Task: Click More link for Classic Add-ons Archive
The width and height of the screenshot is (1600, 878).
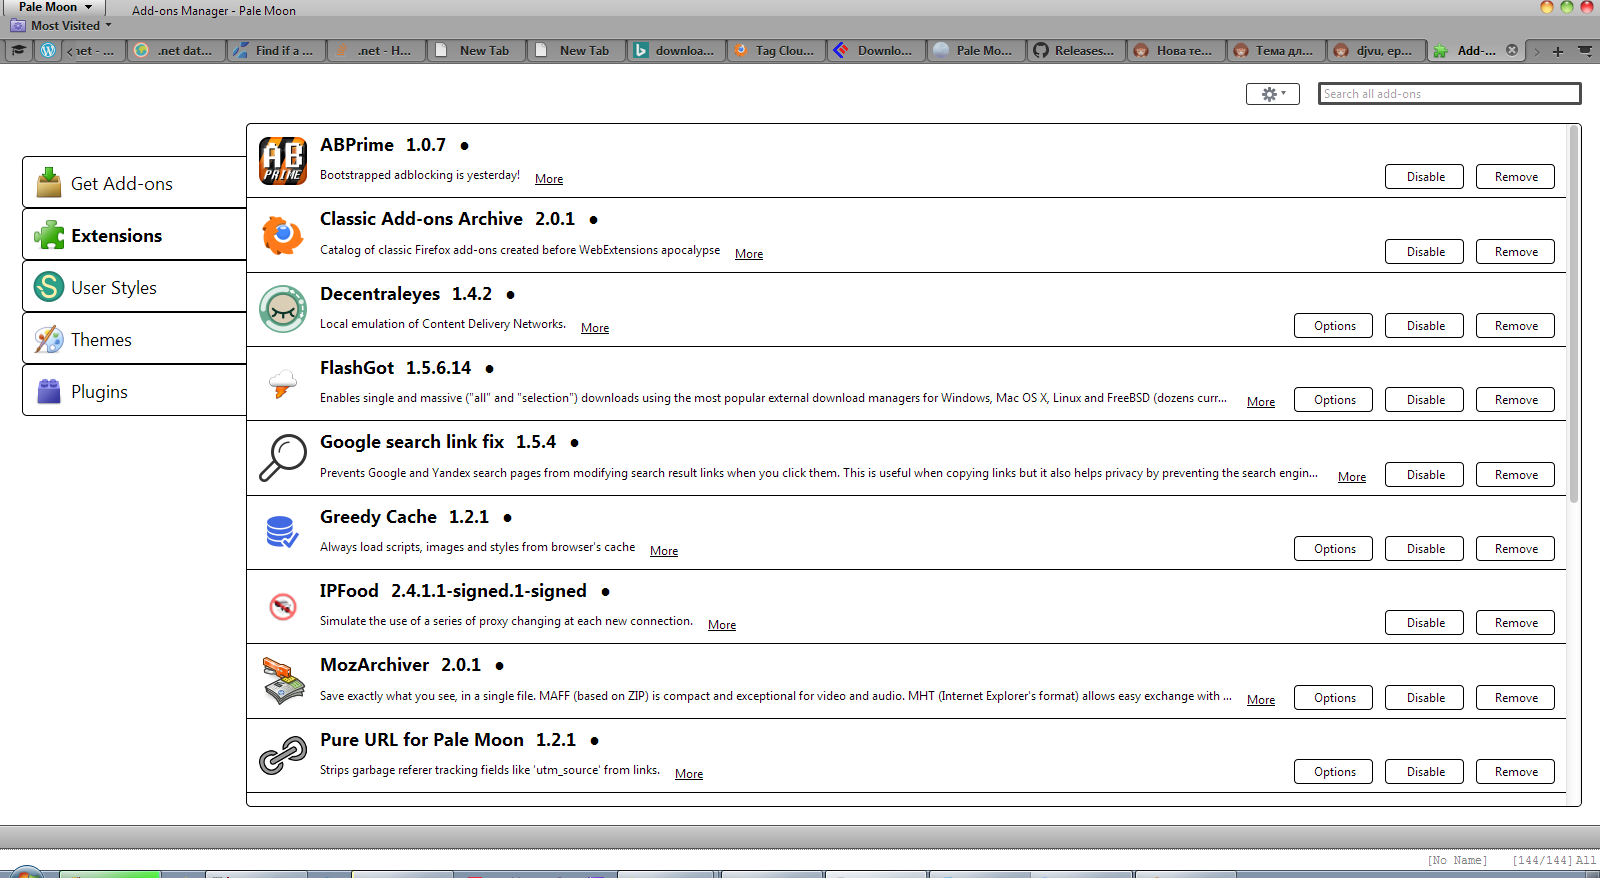Action: (x=749, y=254)
